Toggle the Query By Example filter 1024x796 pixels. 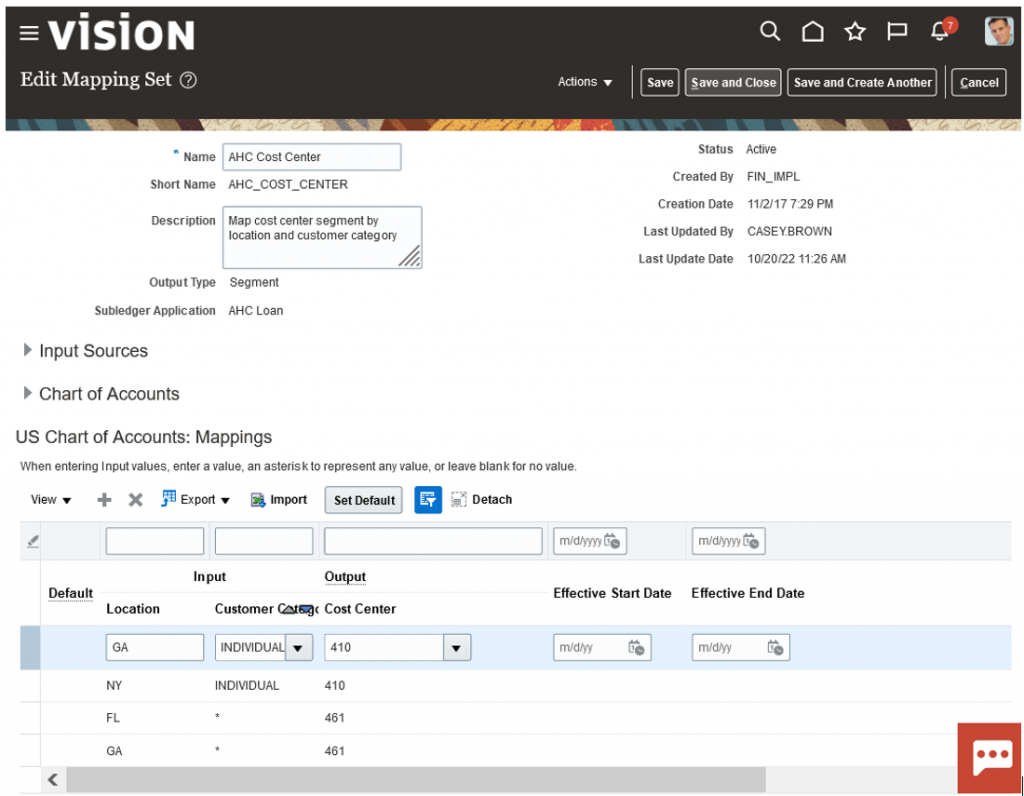coord(427,499)
